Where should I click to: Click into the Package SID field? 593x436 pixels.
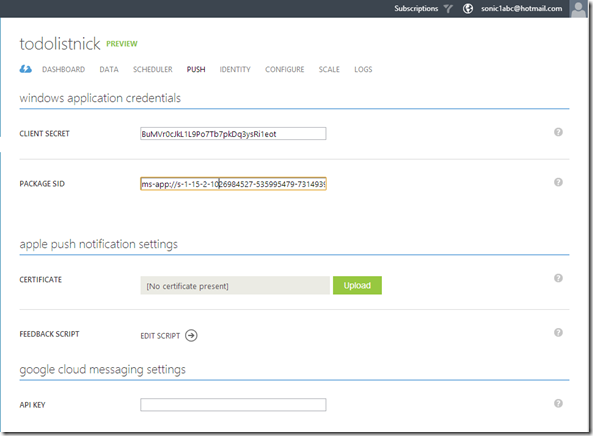(x=233, y=184)
